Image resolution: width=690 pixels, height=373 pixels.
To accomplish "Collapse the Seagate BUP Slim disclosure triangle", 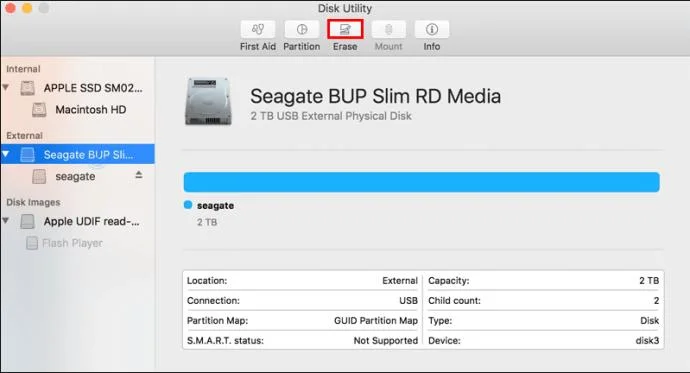I will 6,154.
